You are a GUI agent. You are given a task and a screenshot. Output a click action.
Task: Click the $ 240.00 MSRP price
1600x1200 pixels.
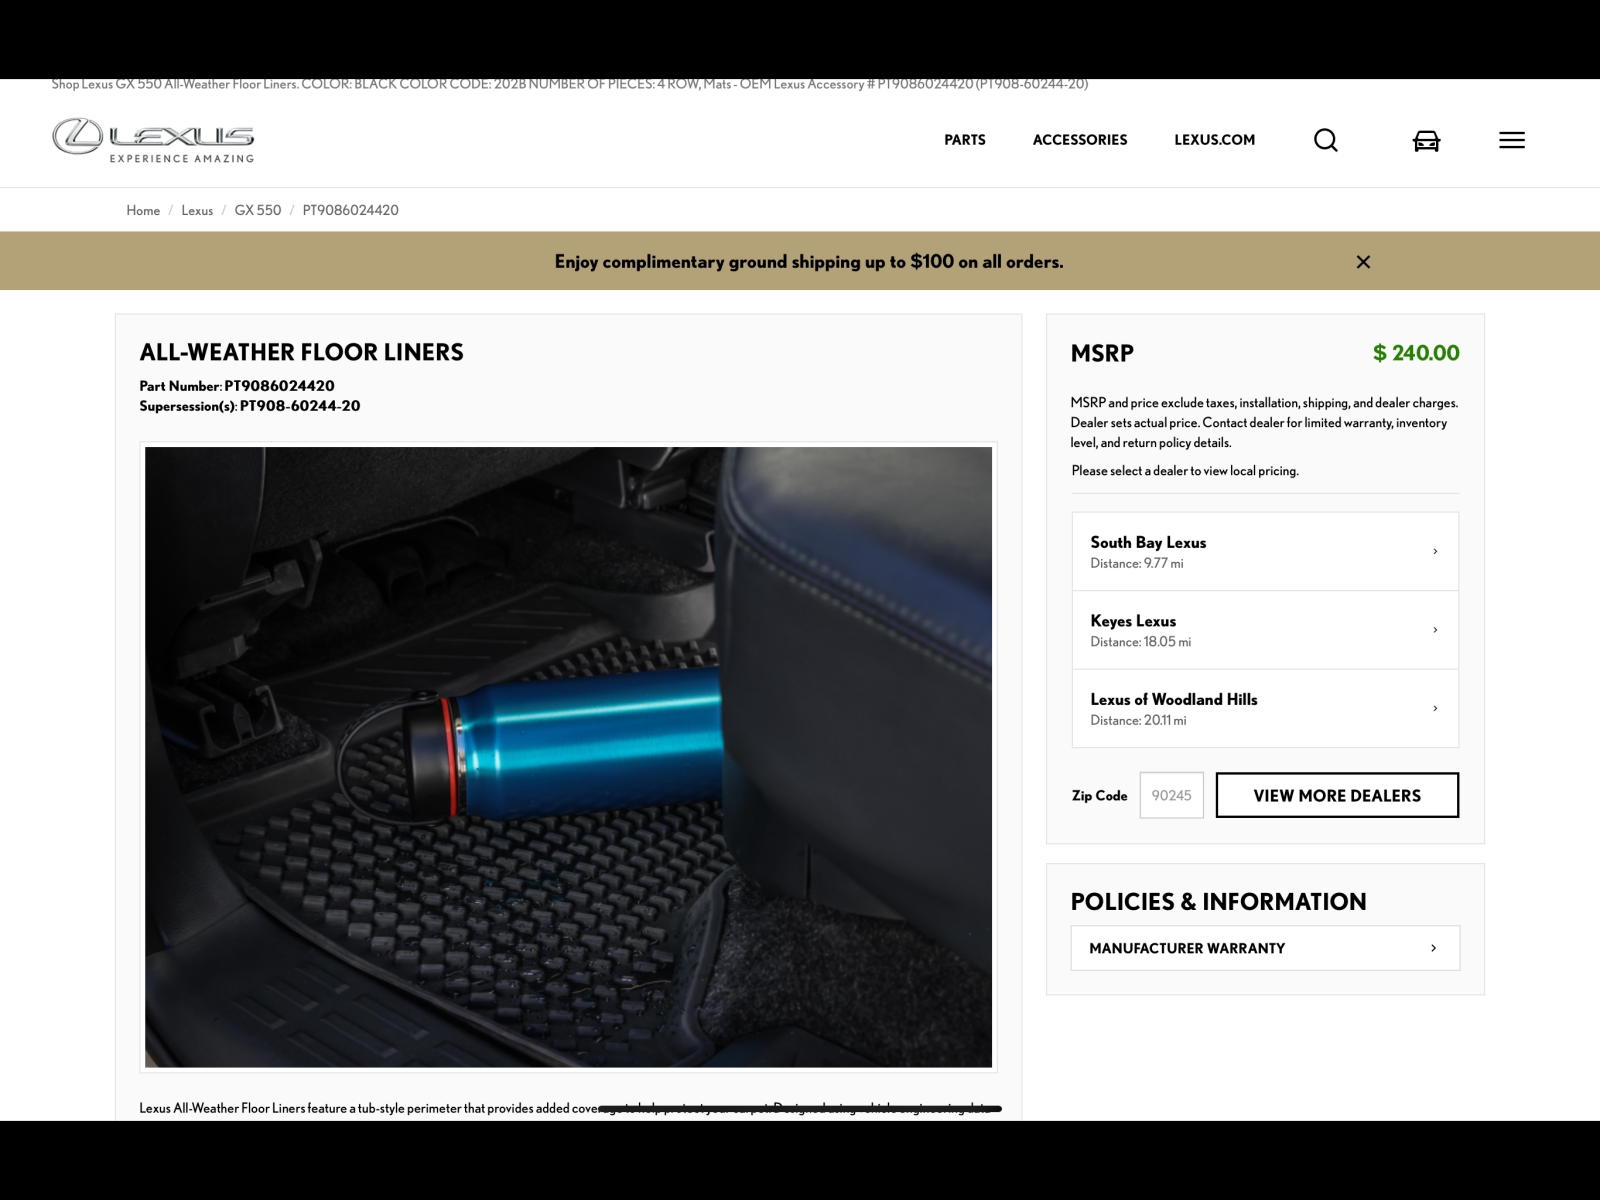click(x=1416, y=353)
